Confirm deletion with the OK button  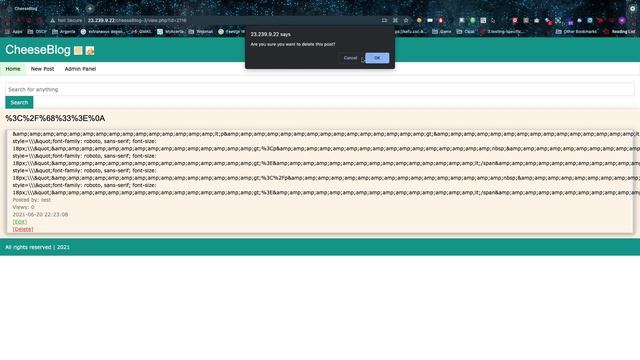click(x=377, y=58)
